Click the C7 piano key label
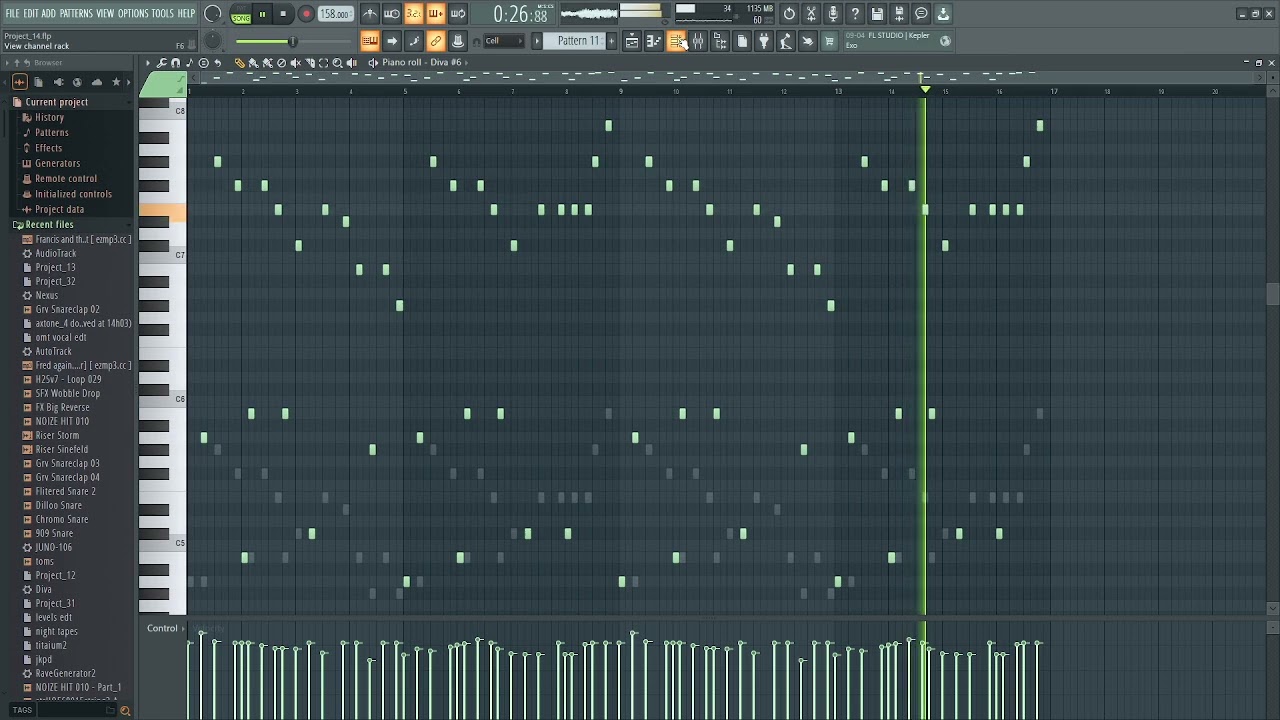Image resolution: width=1280 pixels, height=720 pixels. point(180,255)
